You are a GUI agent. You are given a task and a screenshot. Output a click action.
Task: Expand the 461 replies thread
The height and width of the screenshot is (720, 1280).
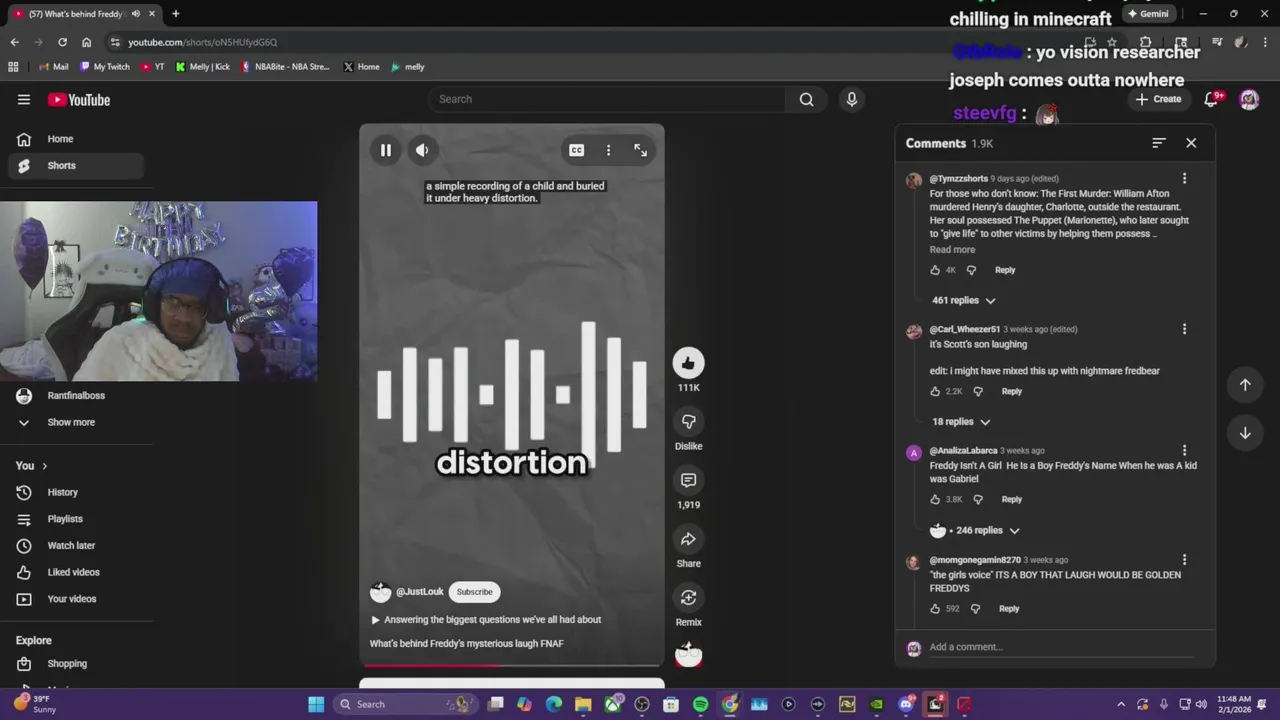click(964, 300)
